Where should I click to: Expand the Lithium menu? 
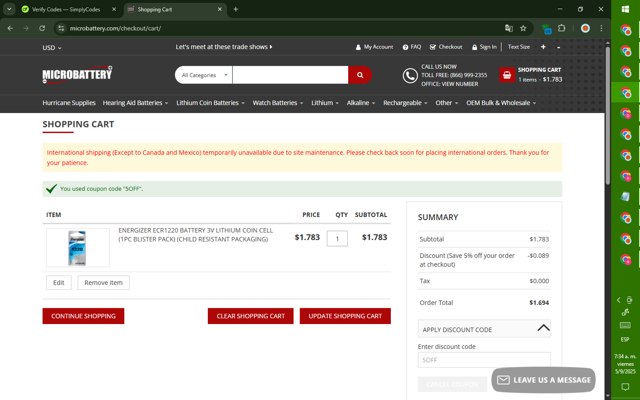pos(325,103)
